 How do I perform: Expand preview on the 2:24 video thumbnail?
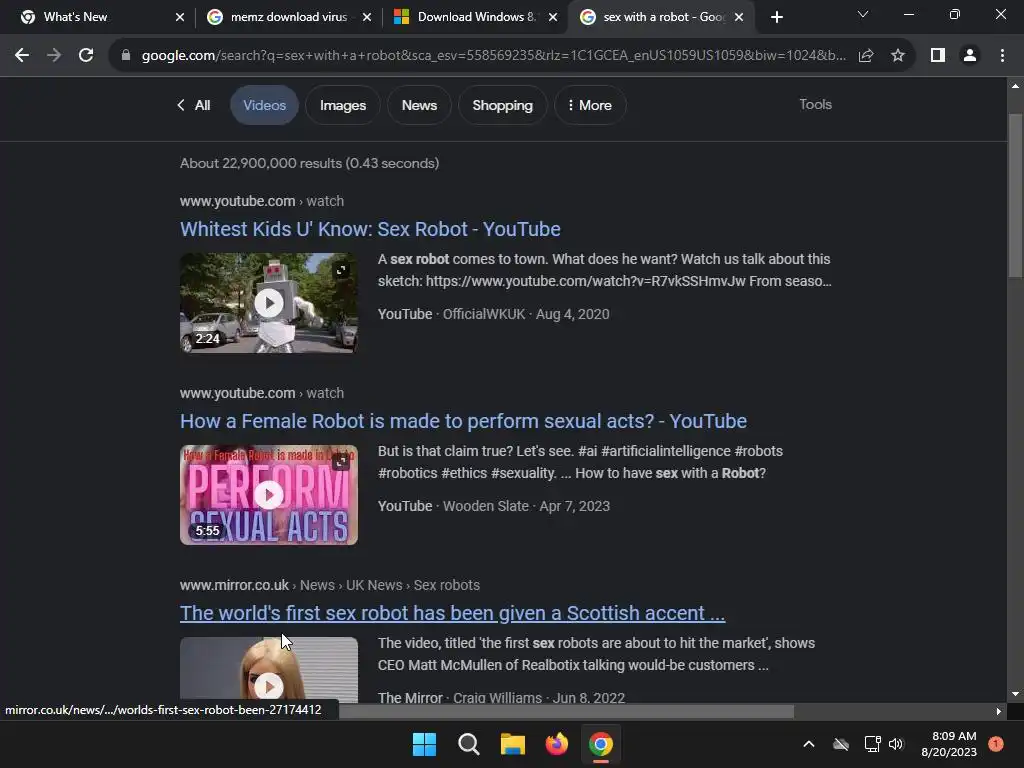(341, 270)
